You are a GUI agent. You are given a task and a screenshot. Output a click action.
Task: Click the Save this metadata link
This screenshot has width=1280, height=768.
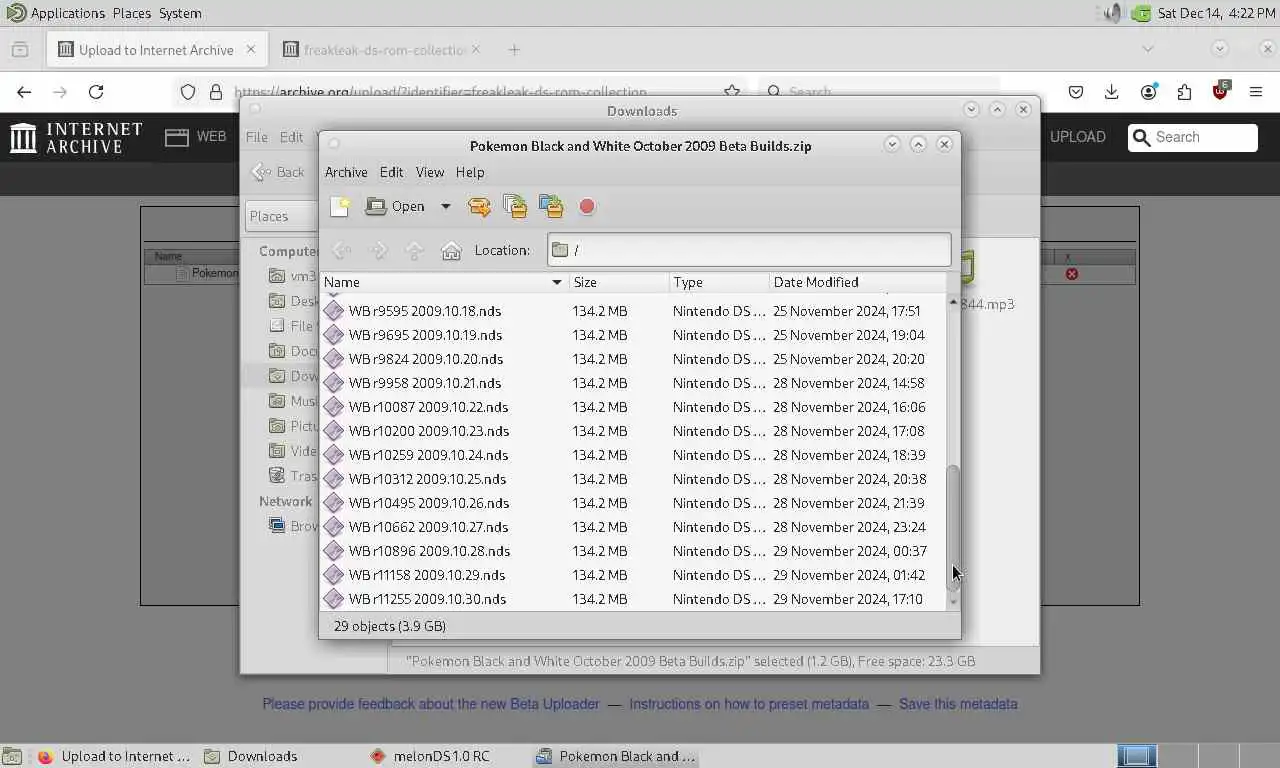pos(958,704)
